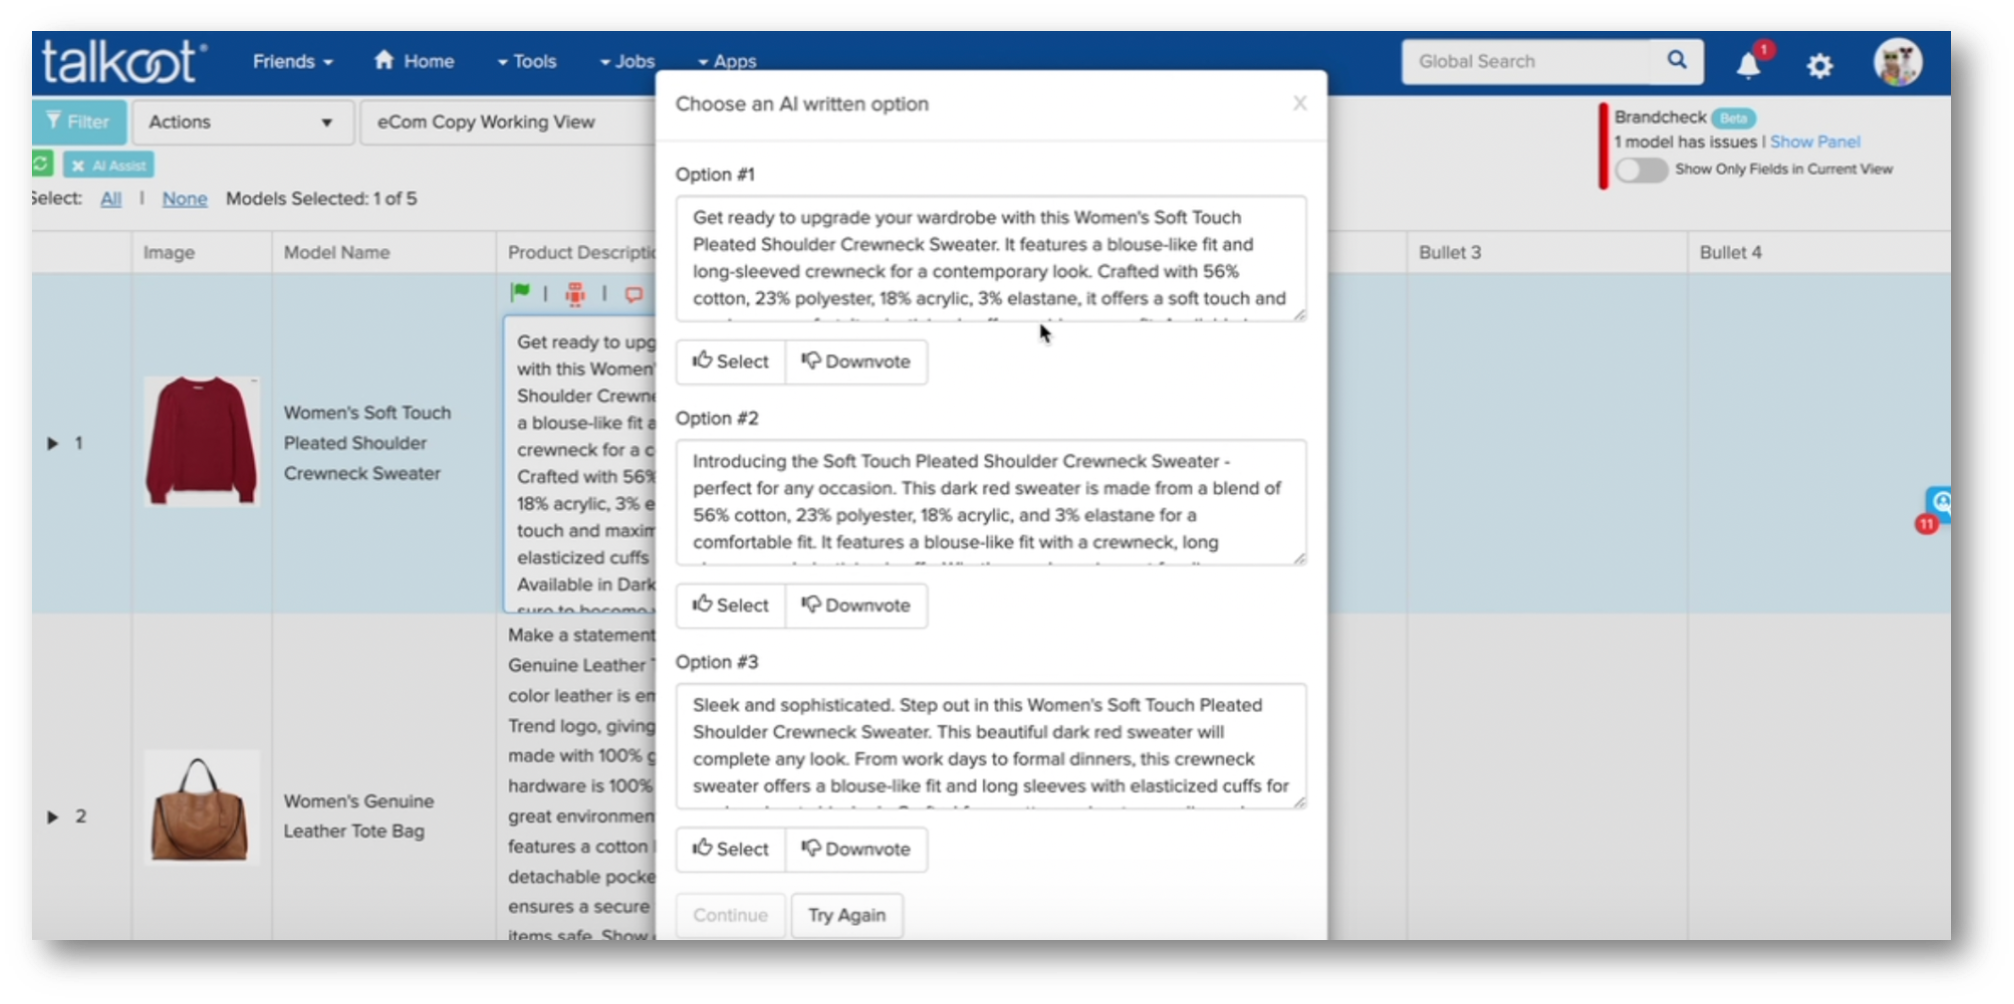Open the eCom Copy Working View selector
2014x1004 pixels.
click(x=508, y=122)
